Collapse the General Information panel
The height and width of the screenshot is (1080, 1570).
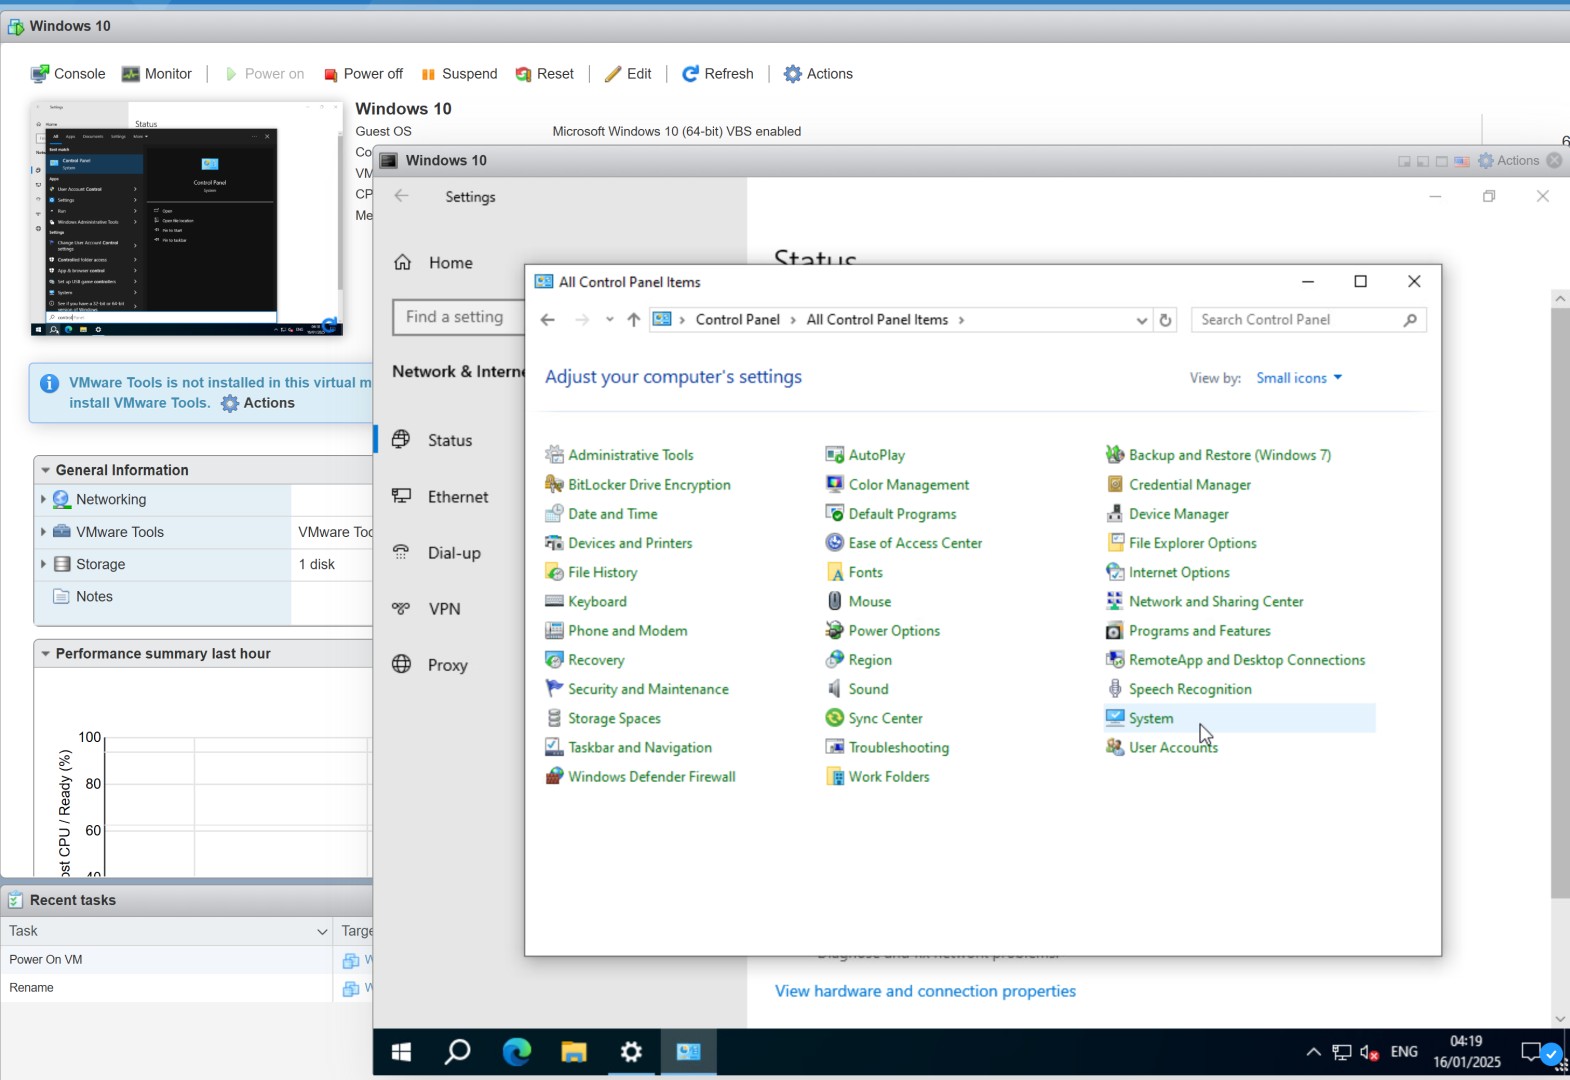click(x=46, y=470)
